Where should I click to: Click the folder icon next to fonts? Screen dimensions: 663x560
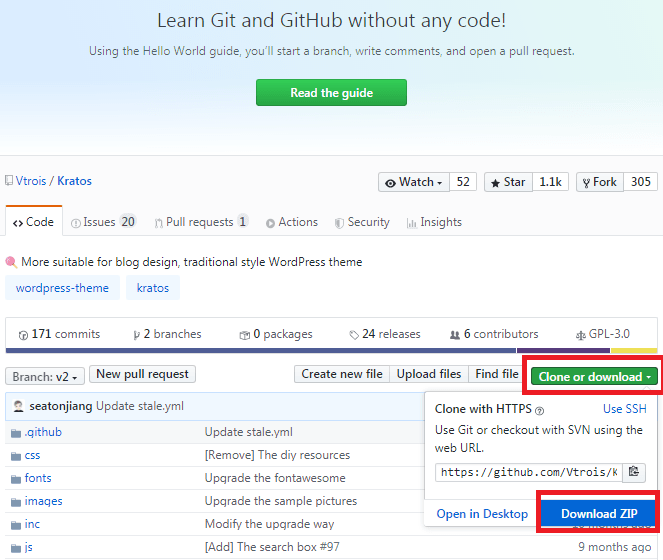tap(16, 479)
